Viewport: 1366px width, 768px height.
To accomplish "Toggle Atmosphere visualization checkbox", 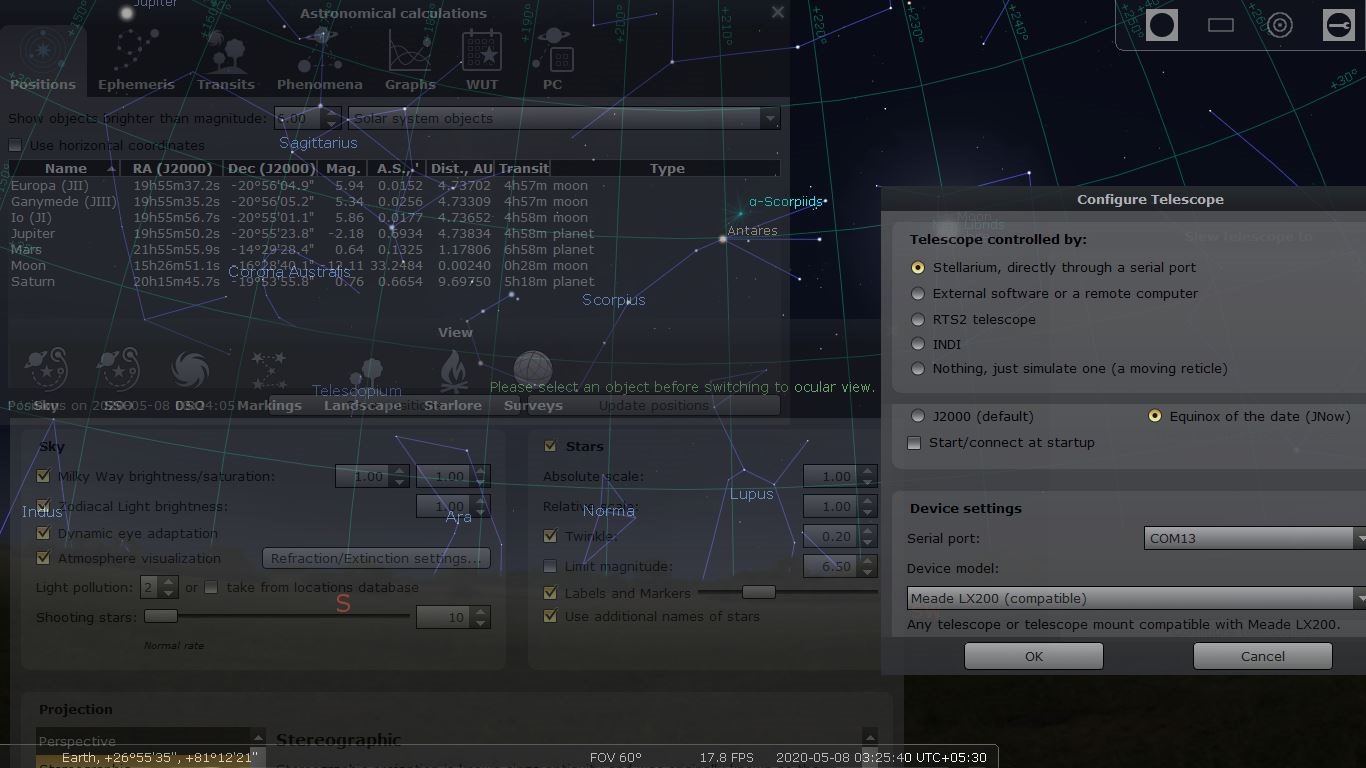I will (x=43, y=558).
